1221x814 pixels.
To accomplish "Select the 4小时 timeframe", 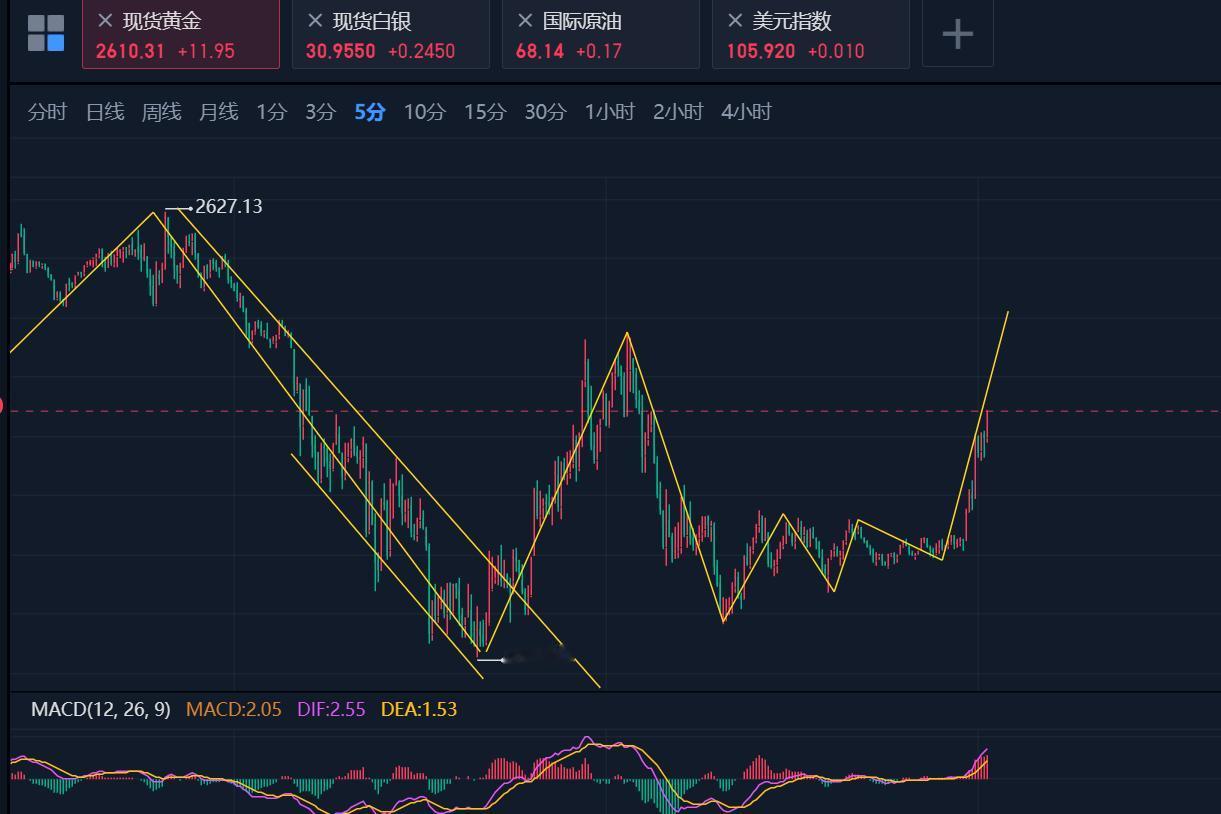I will tap(746, 112).
